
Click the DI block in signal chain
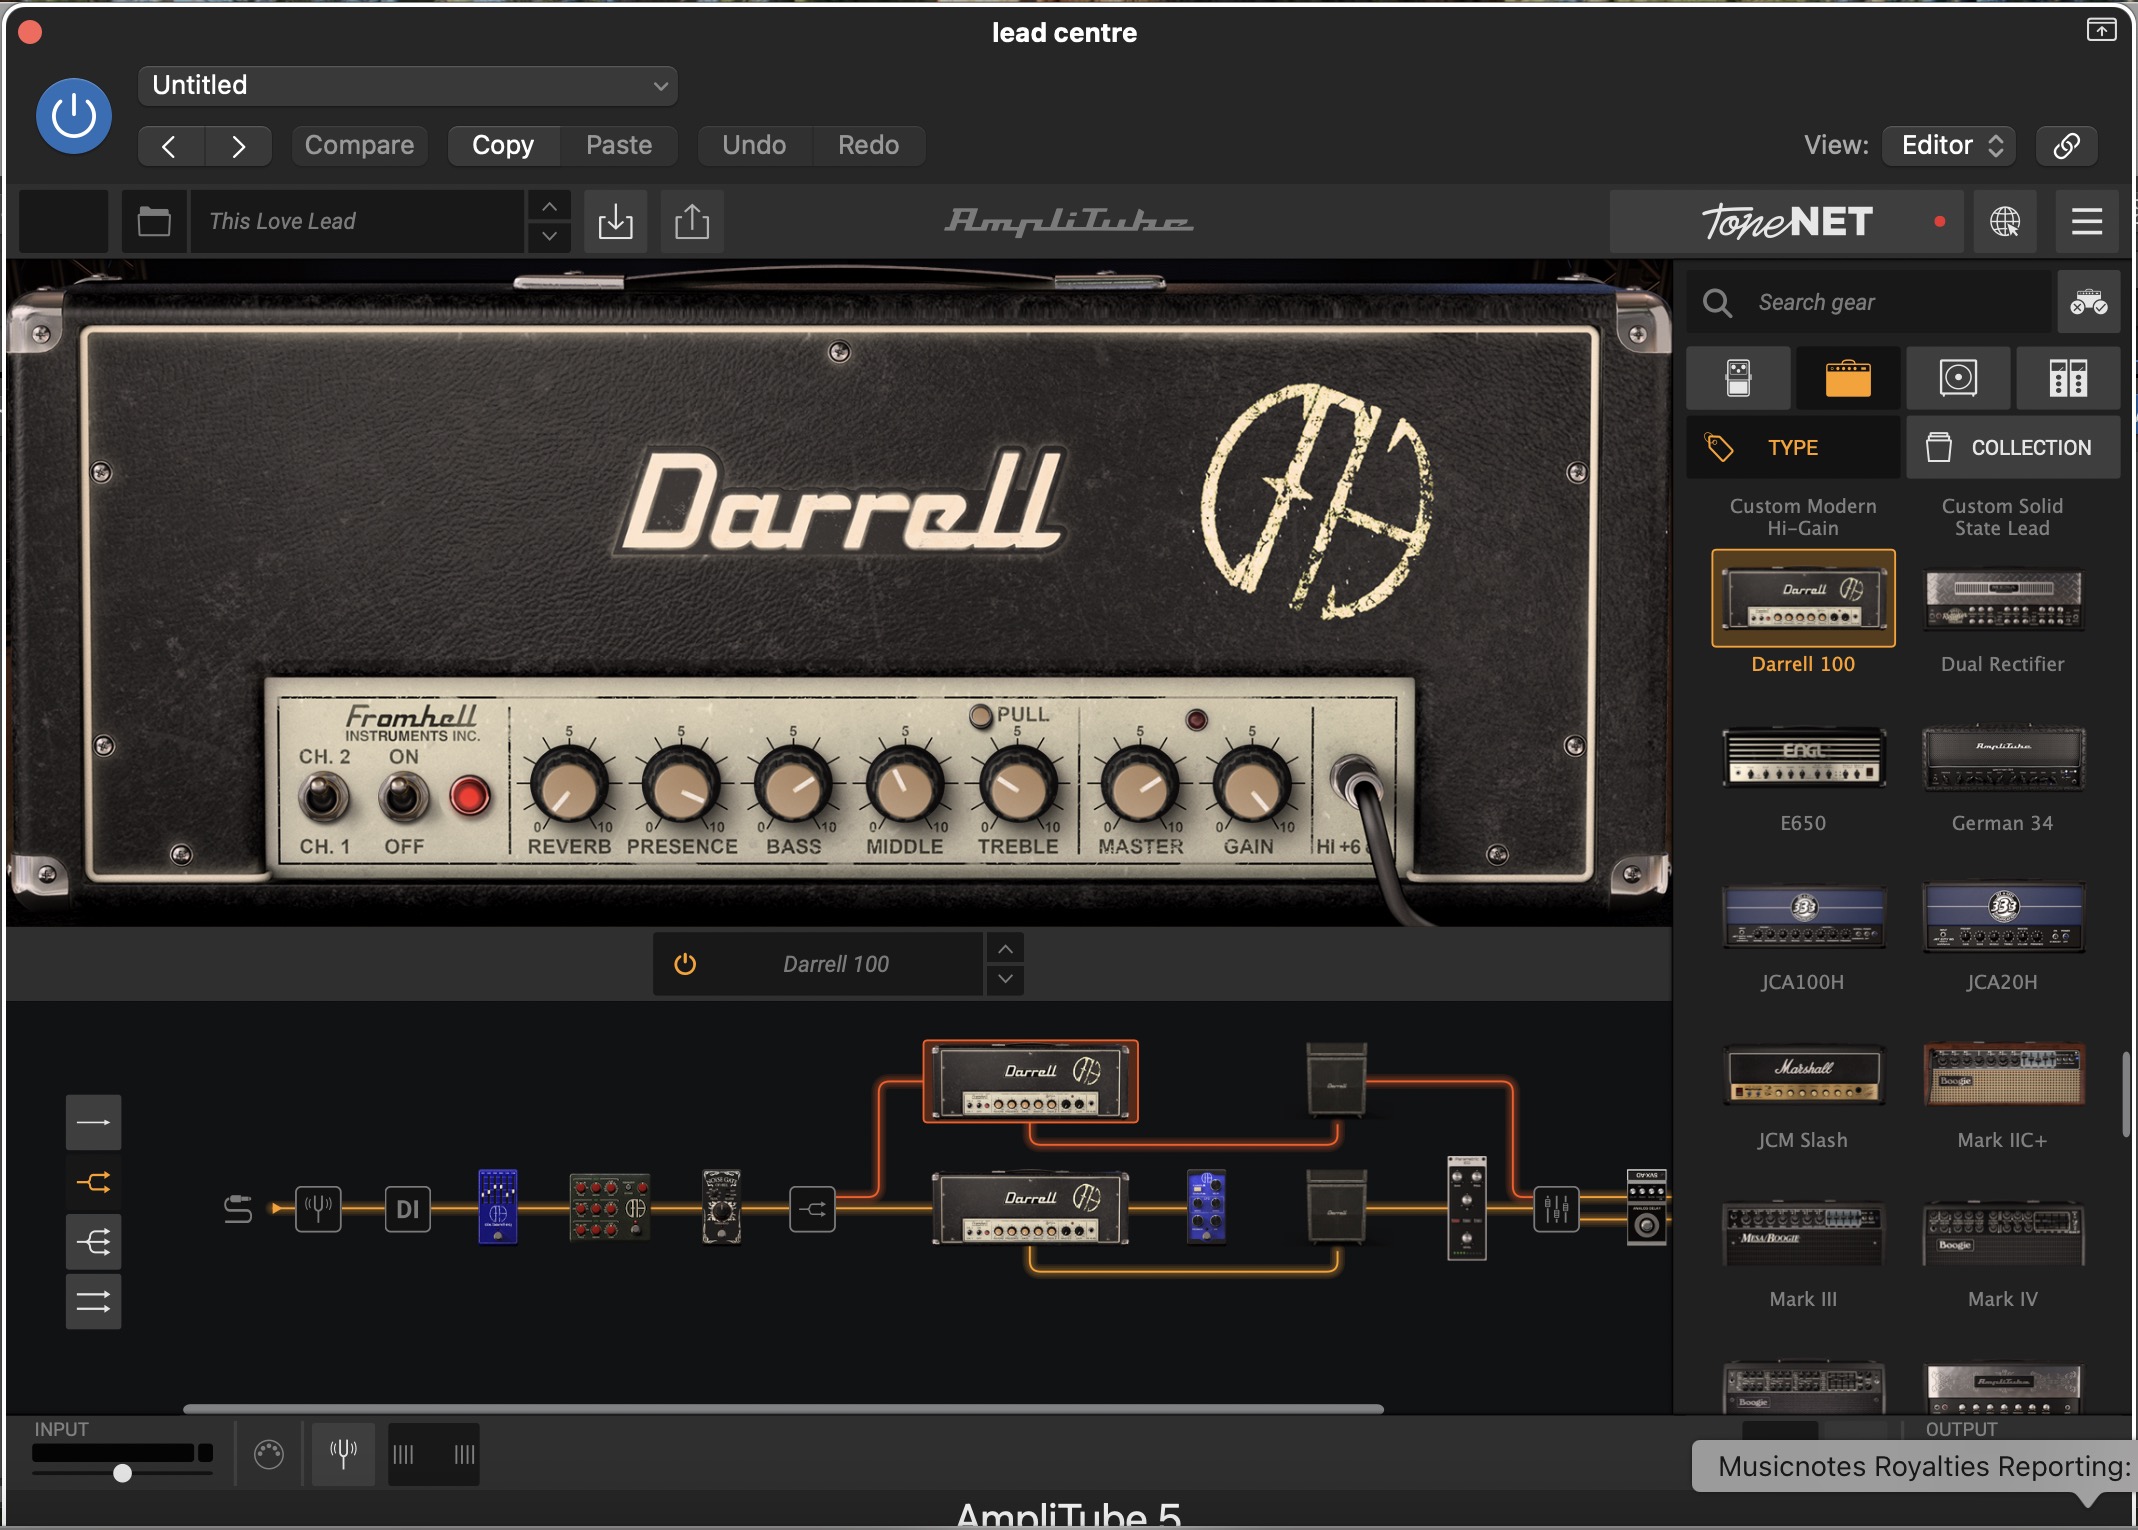point(408,1209)
